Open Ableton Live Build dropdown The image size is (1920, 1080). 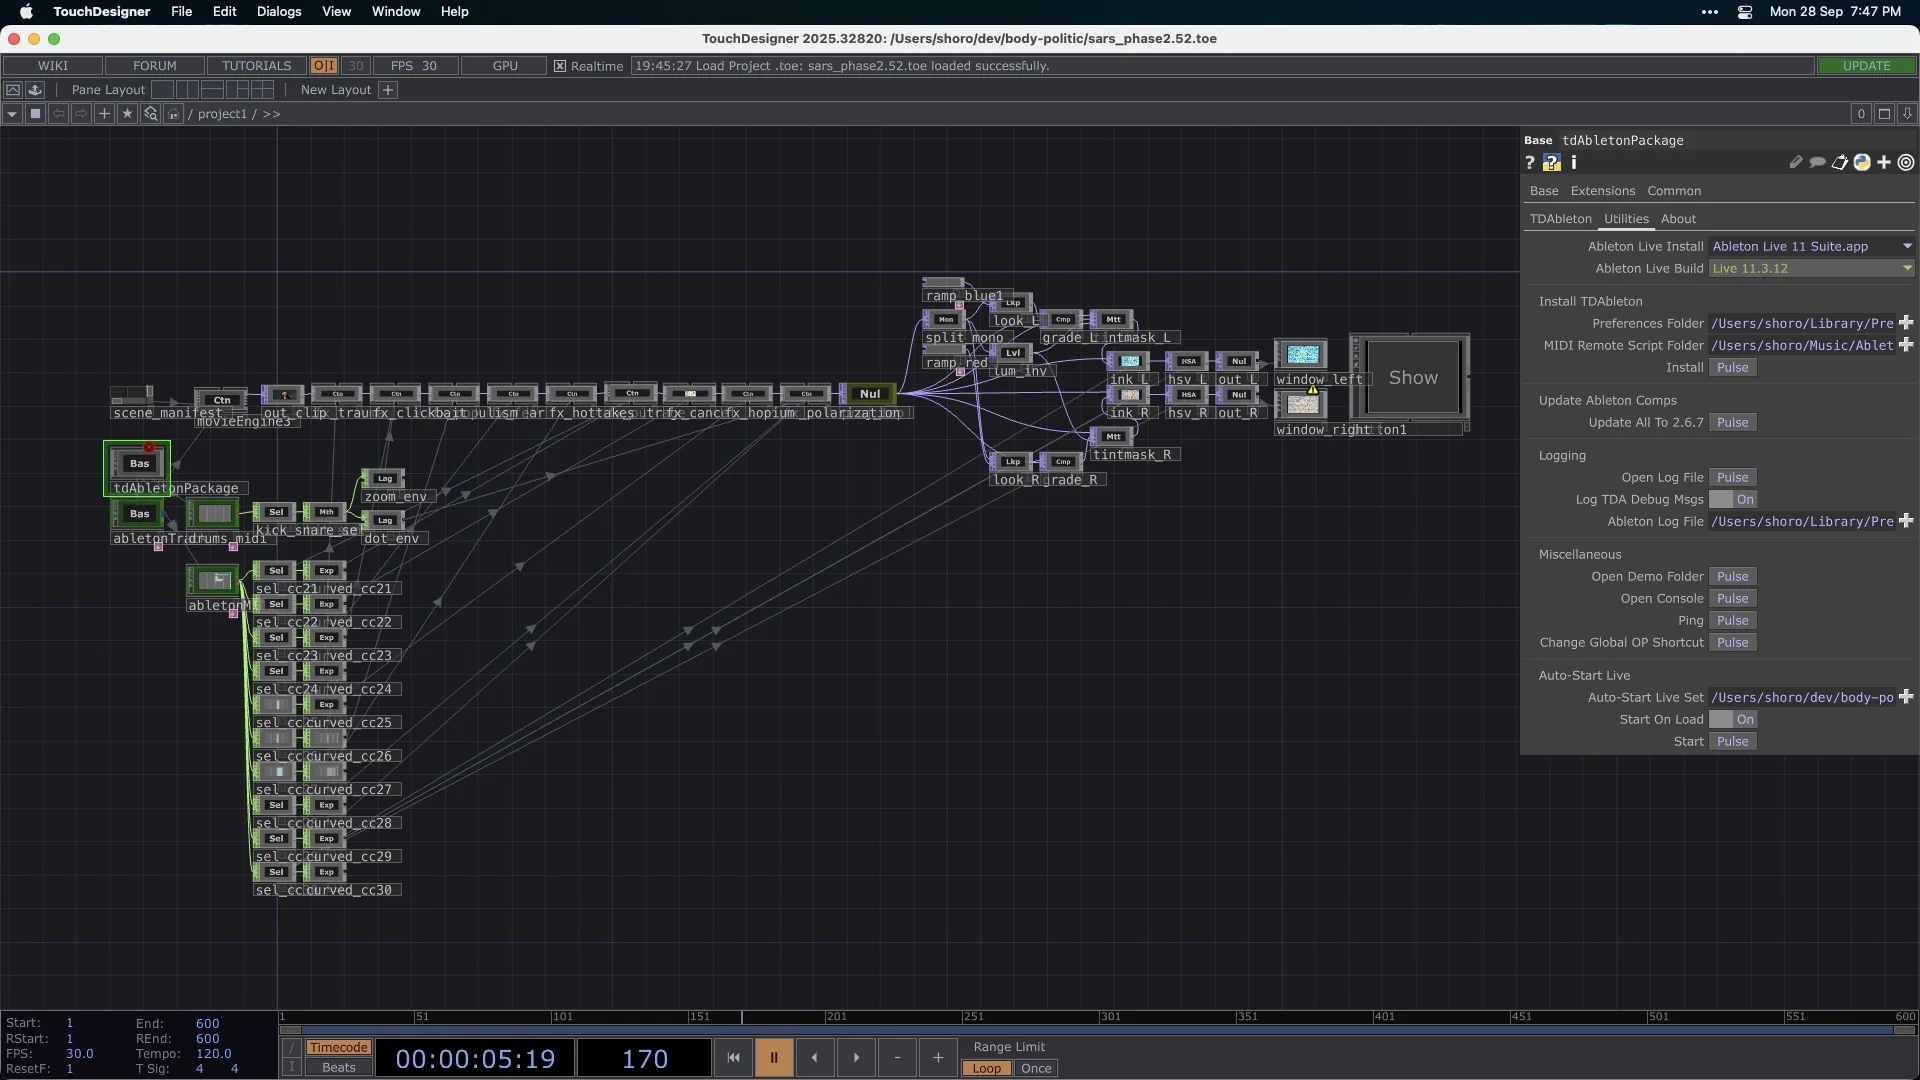click(1811, 268)
